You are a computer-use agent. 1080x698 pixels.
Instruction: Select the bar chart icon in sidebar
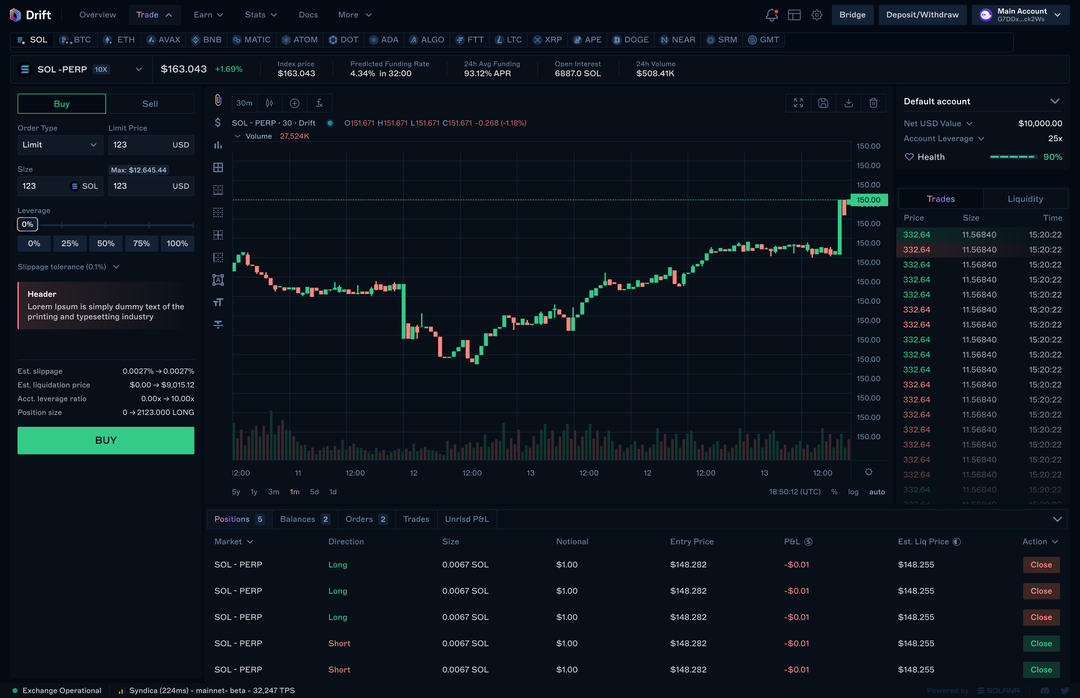point(218,145)
